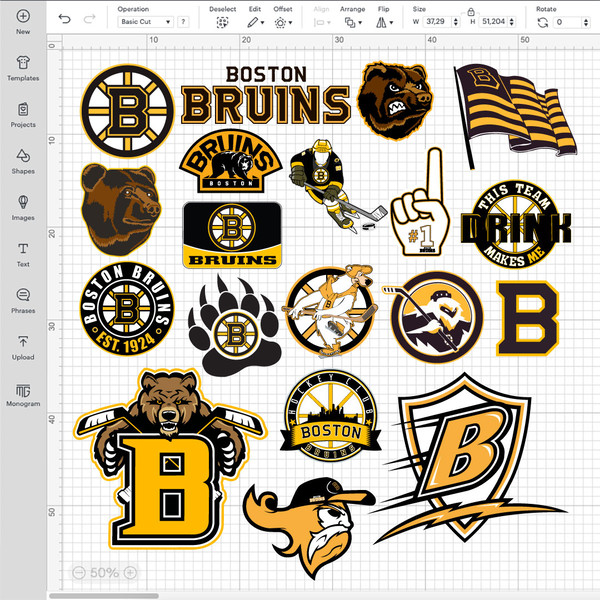The image size is (600, 600).
Task: Expand the Align dropdown arrow
Action: pyautogui.click(x=329, y=23)
